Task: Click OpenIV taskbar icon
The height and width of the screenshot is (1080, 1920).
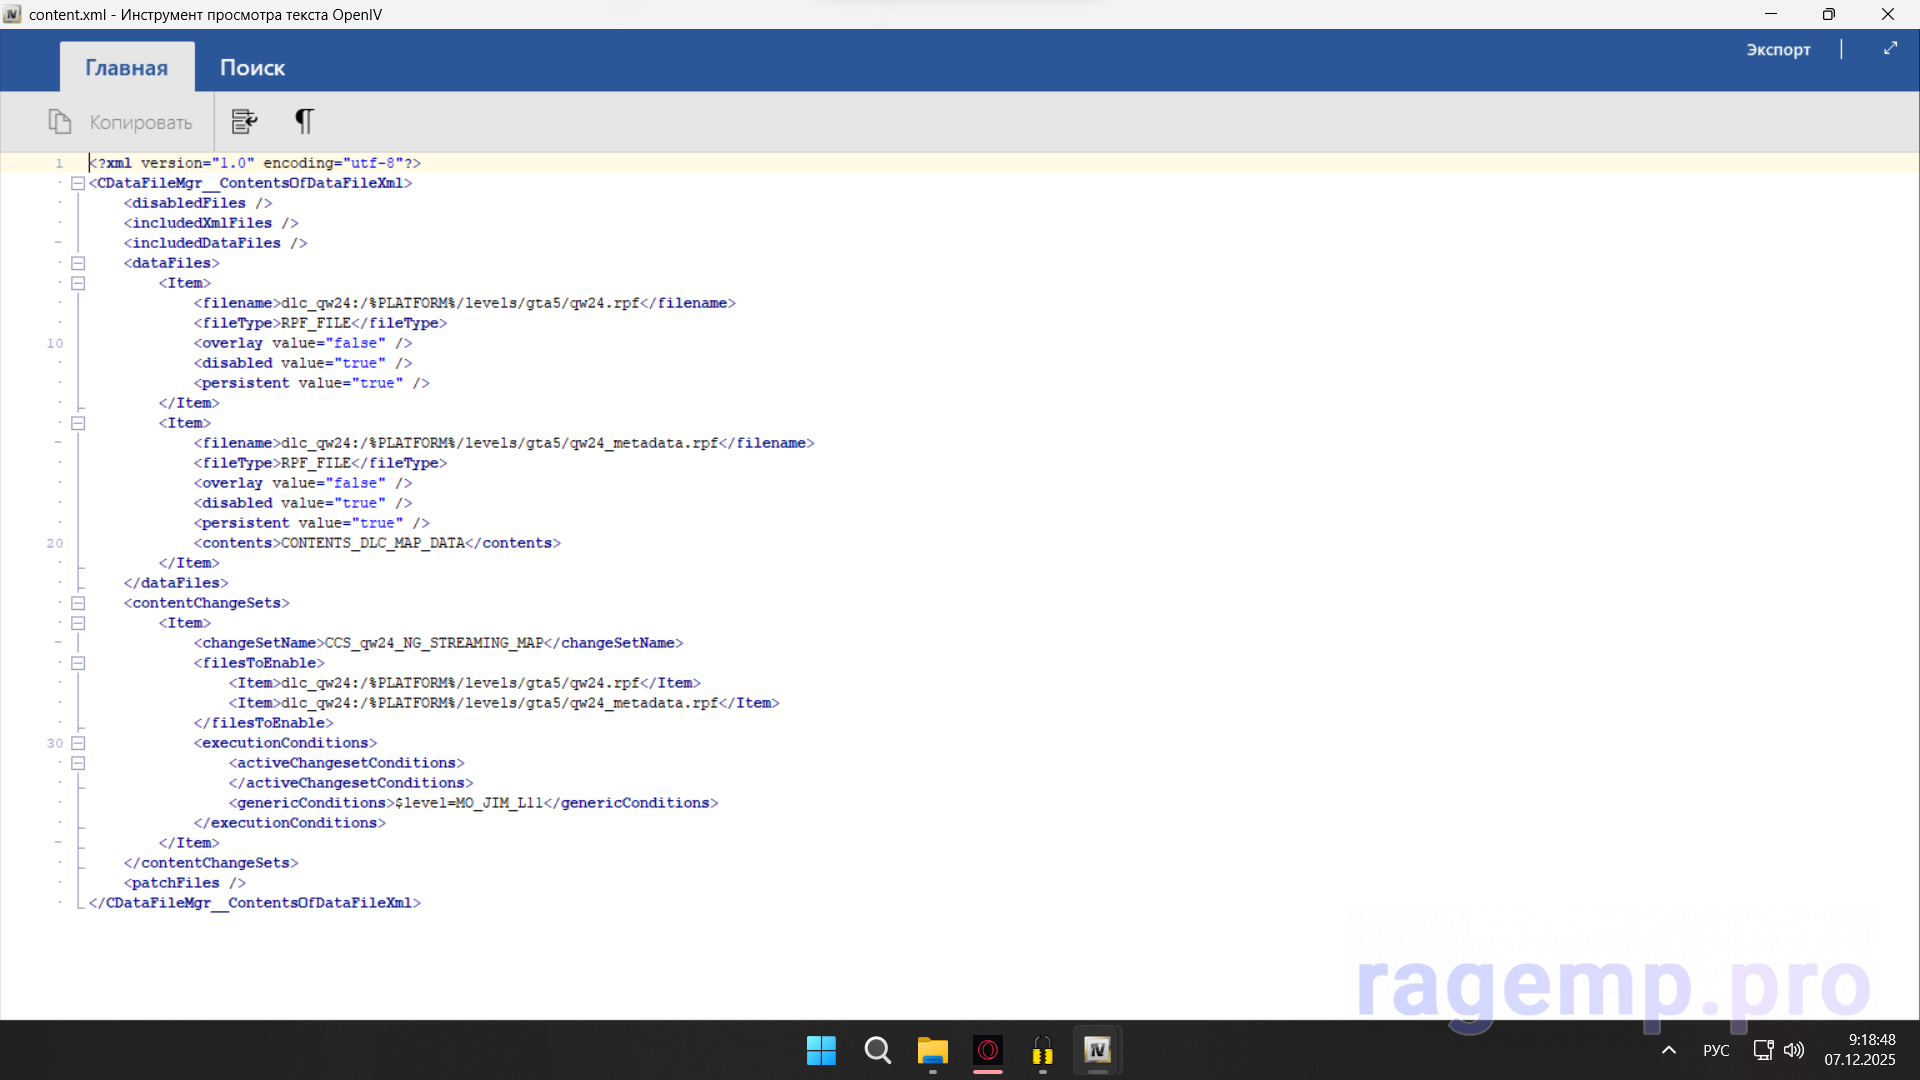Action: [1097, 1050]
